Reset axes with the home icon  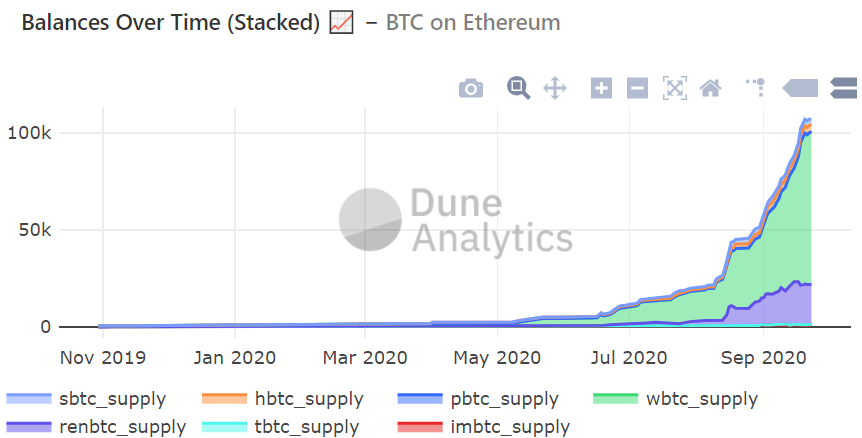[711, 88]
